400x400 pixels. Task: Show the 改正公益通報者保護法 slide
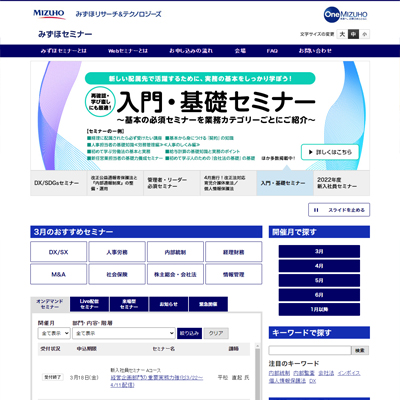[x=115, y=183]
